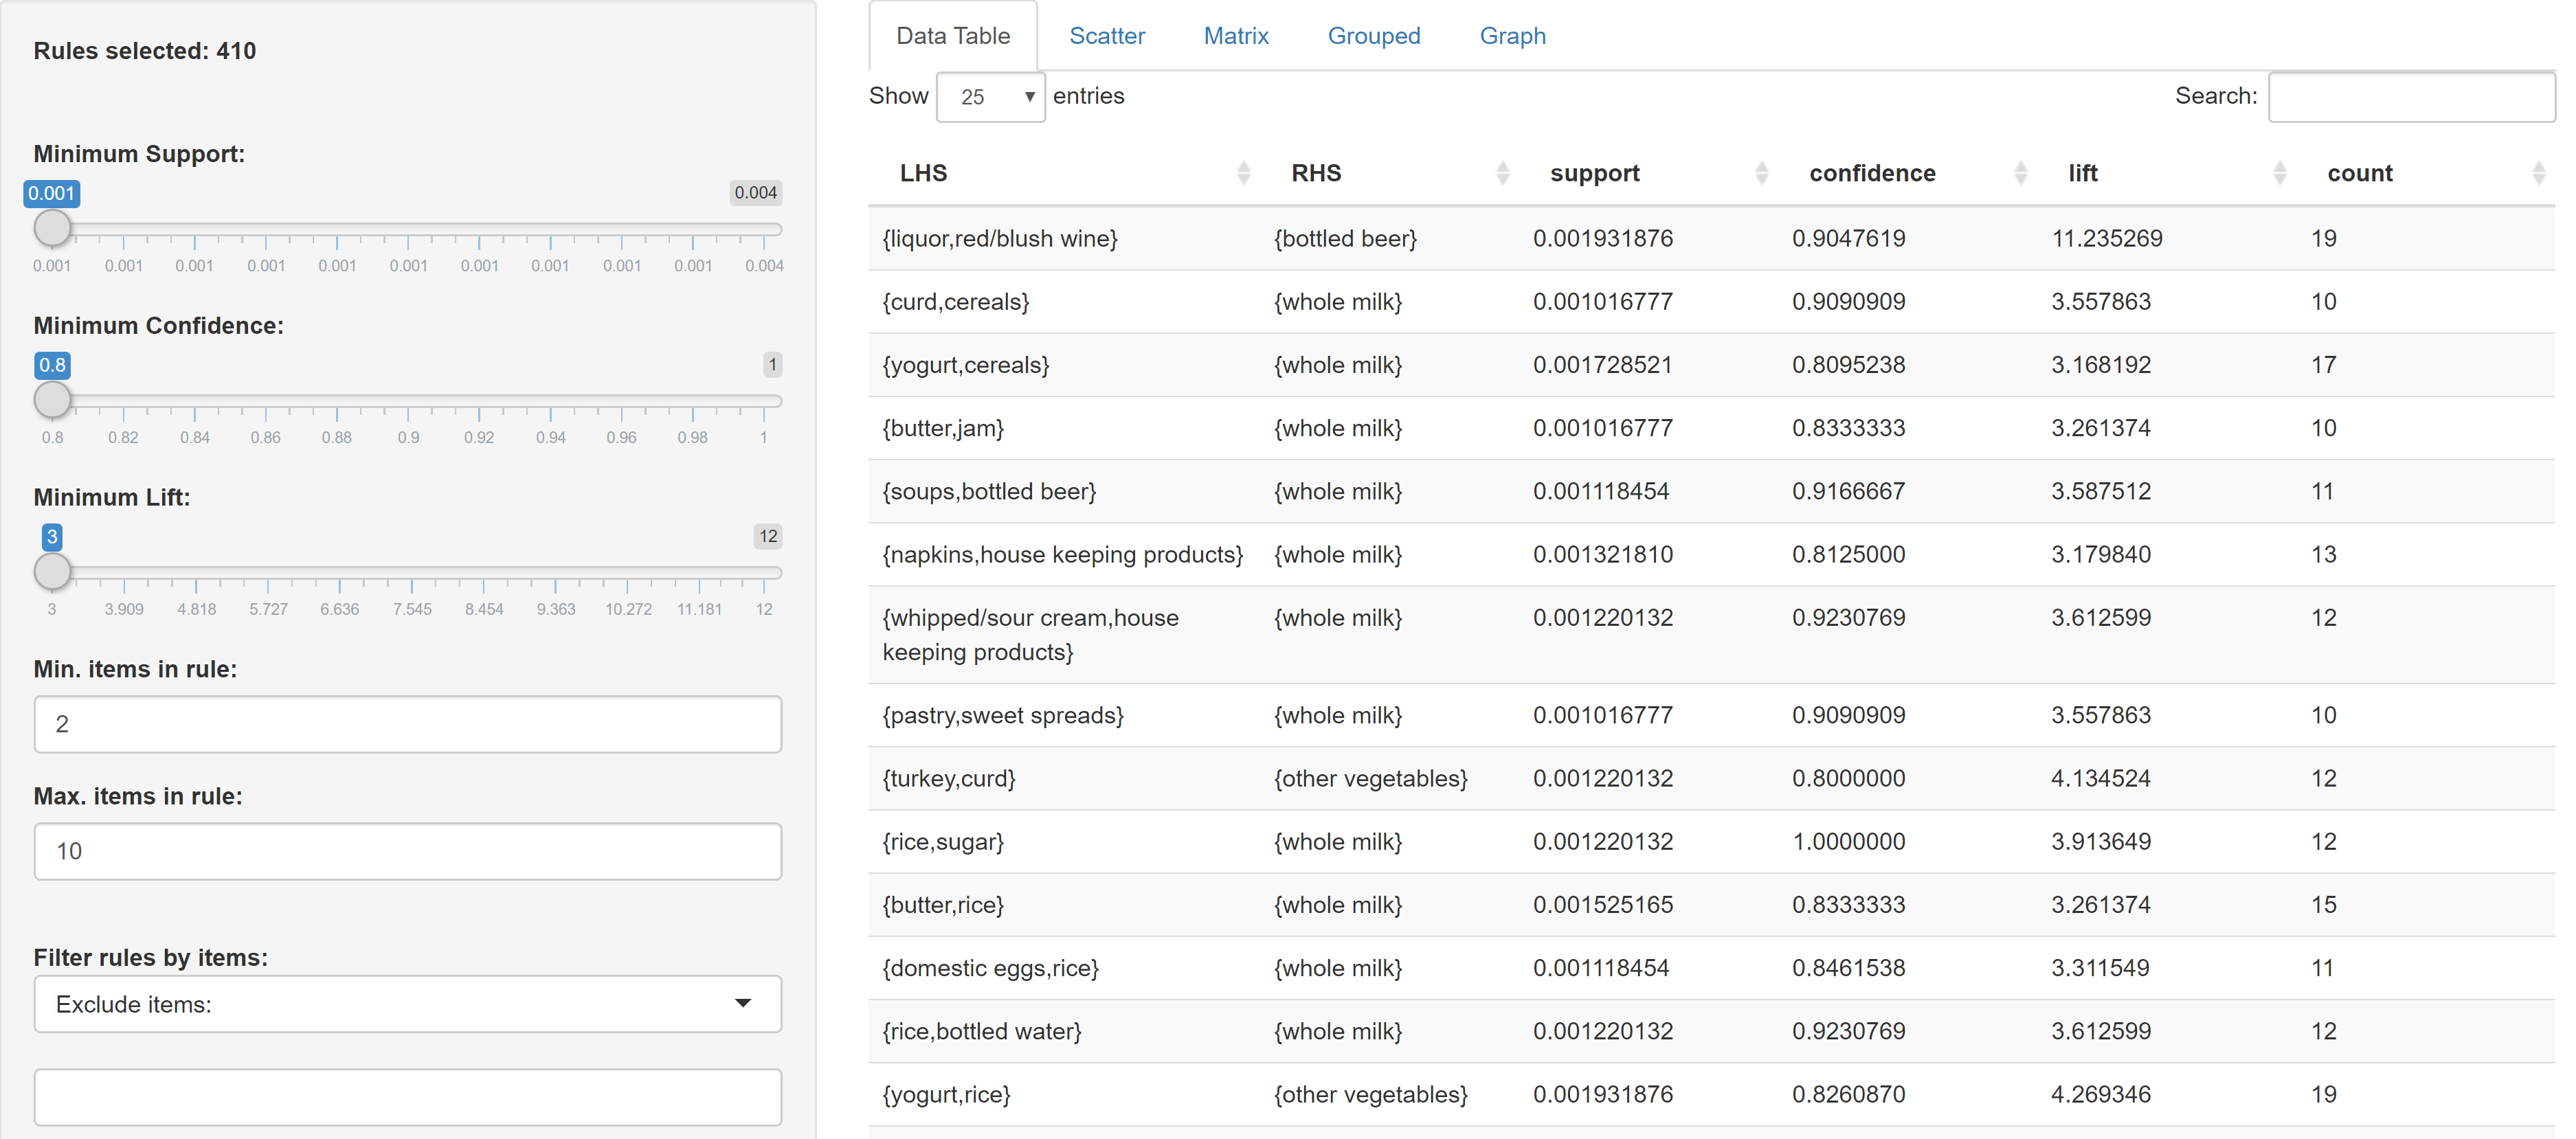Sort by support column arrows
2576x1139 pixels.
[x=1761, y=173]
